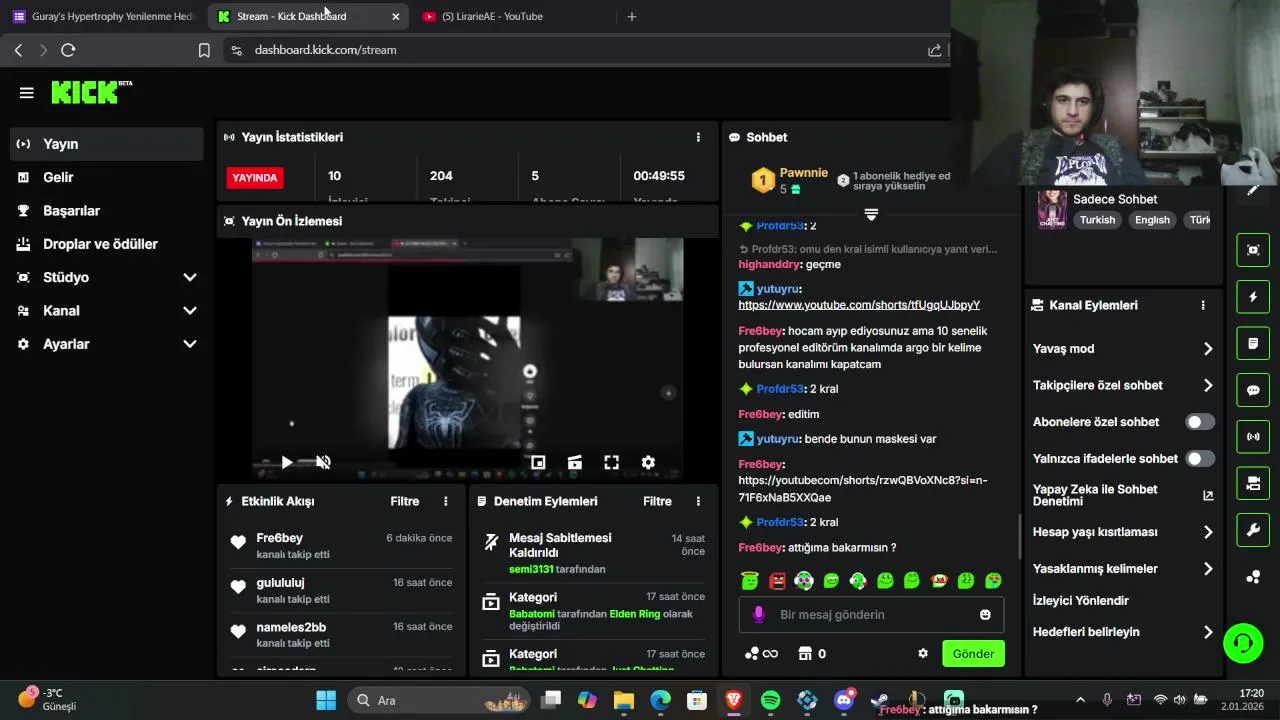Toggle theater mode on stream preview
The width and height of the screenshot is (1280, 720).
pos(575,462)
